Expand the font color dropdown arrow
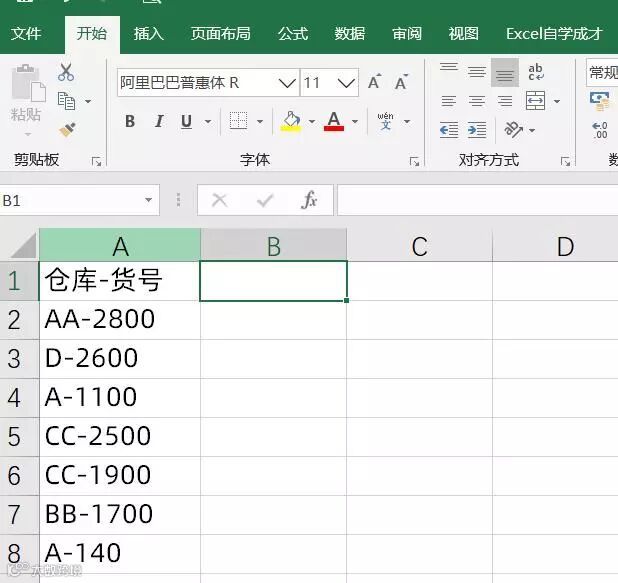This screenshot has height=583, width=618. [x=355, y=121]
